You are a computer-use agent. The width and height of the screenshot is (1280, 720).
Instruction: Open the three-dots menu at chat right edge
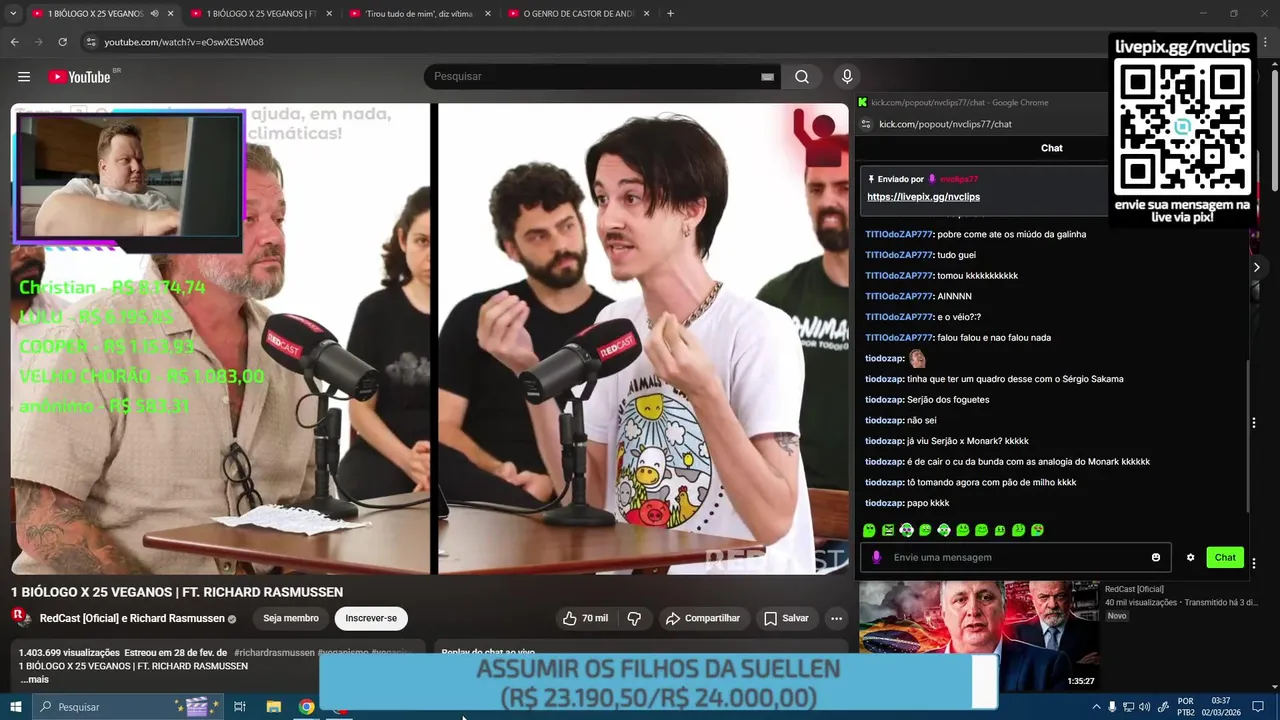[x=1254, y=423]
